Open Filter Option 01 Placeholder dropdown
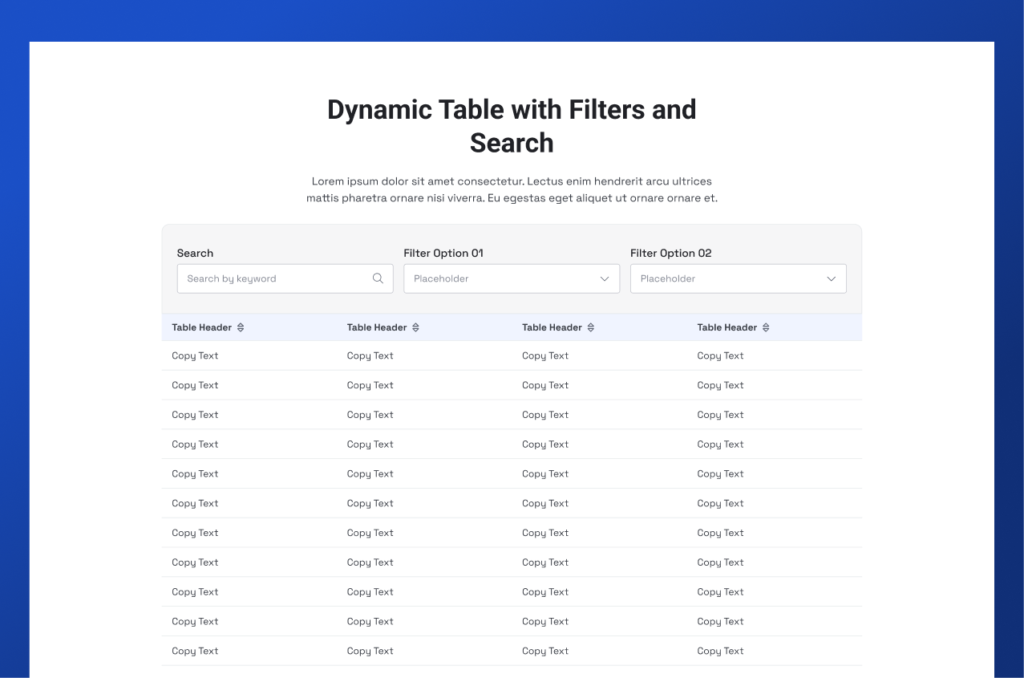Viewport: 1024px width, 678px height. [x=500, y=279]
